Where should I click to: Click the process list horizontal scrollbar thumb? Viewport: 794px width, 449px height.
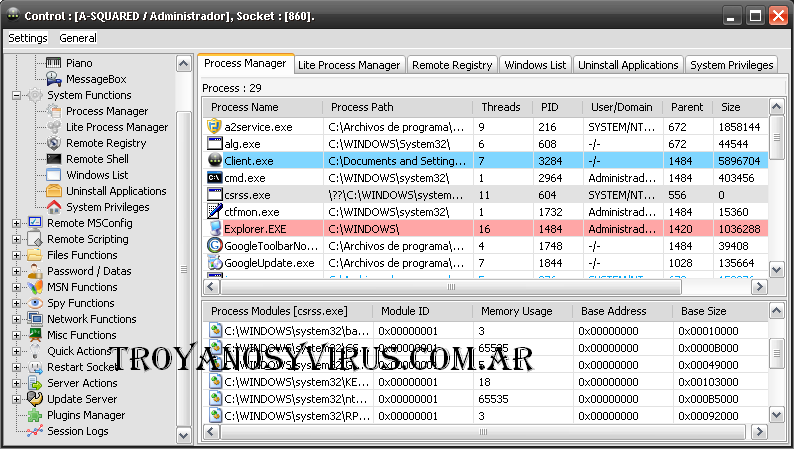(x=451, y=287)
